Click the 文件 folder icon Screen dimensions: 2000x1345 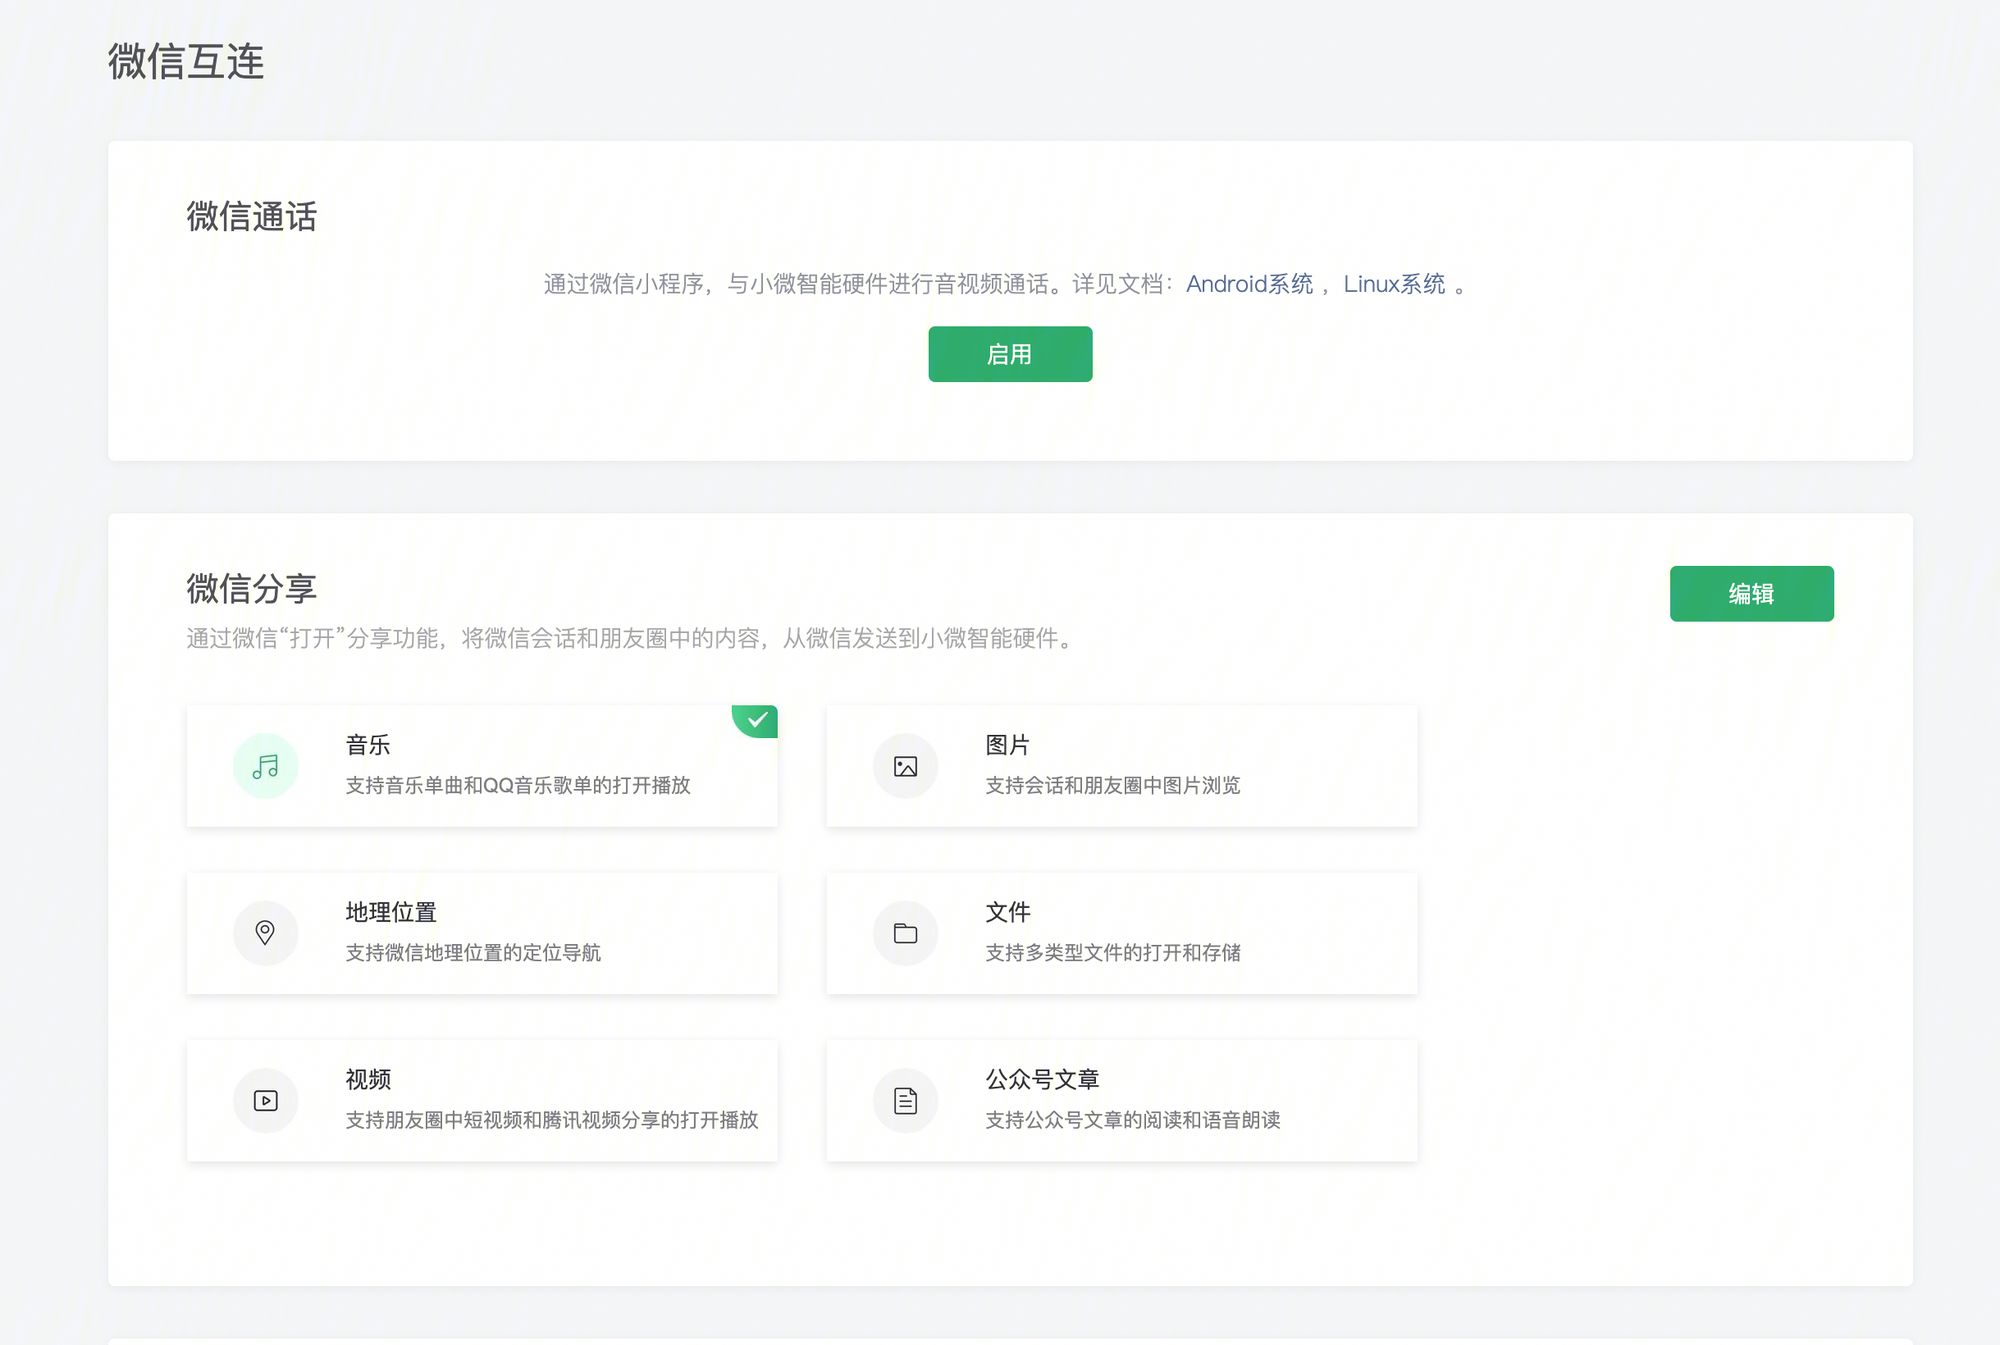(904, 933)
